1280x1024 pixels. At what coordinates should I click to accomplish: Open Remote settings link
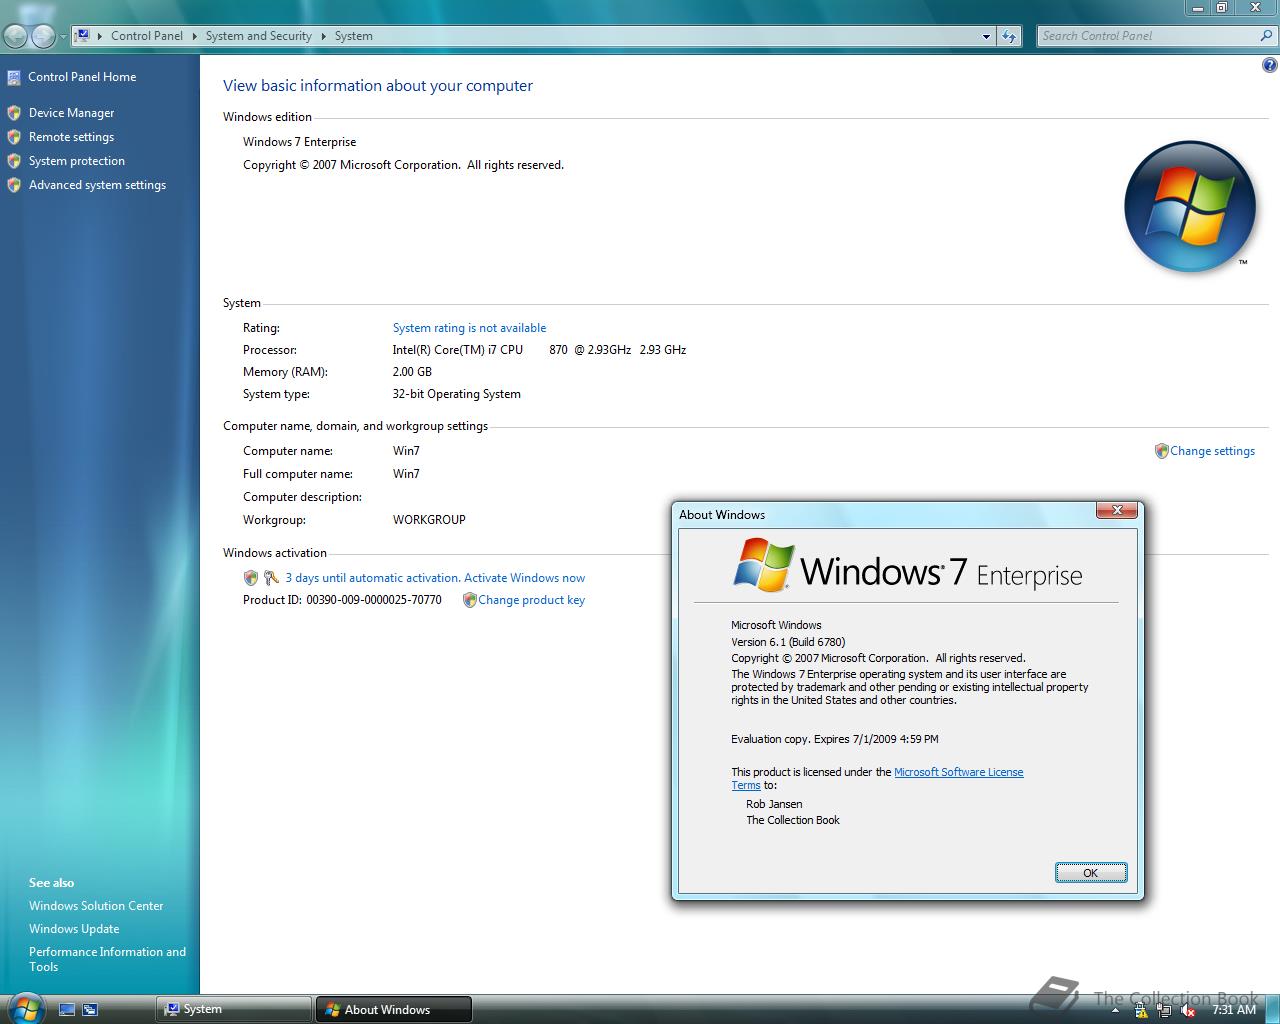tap(71, 137)
